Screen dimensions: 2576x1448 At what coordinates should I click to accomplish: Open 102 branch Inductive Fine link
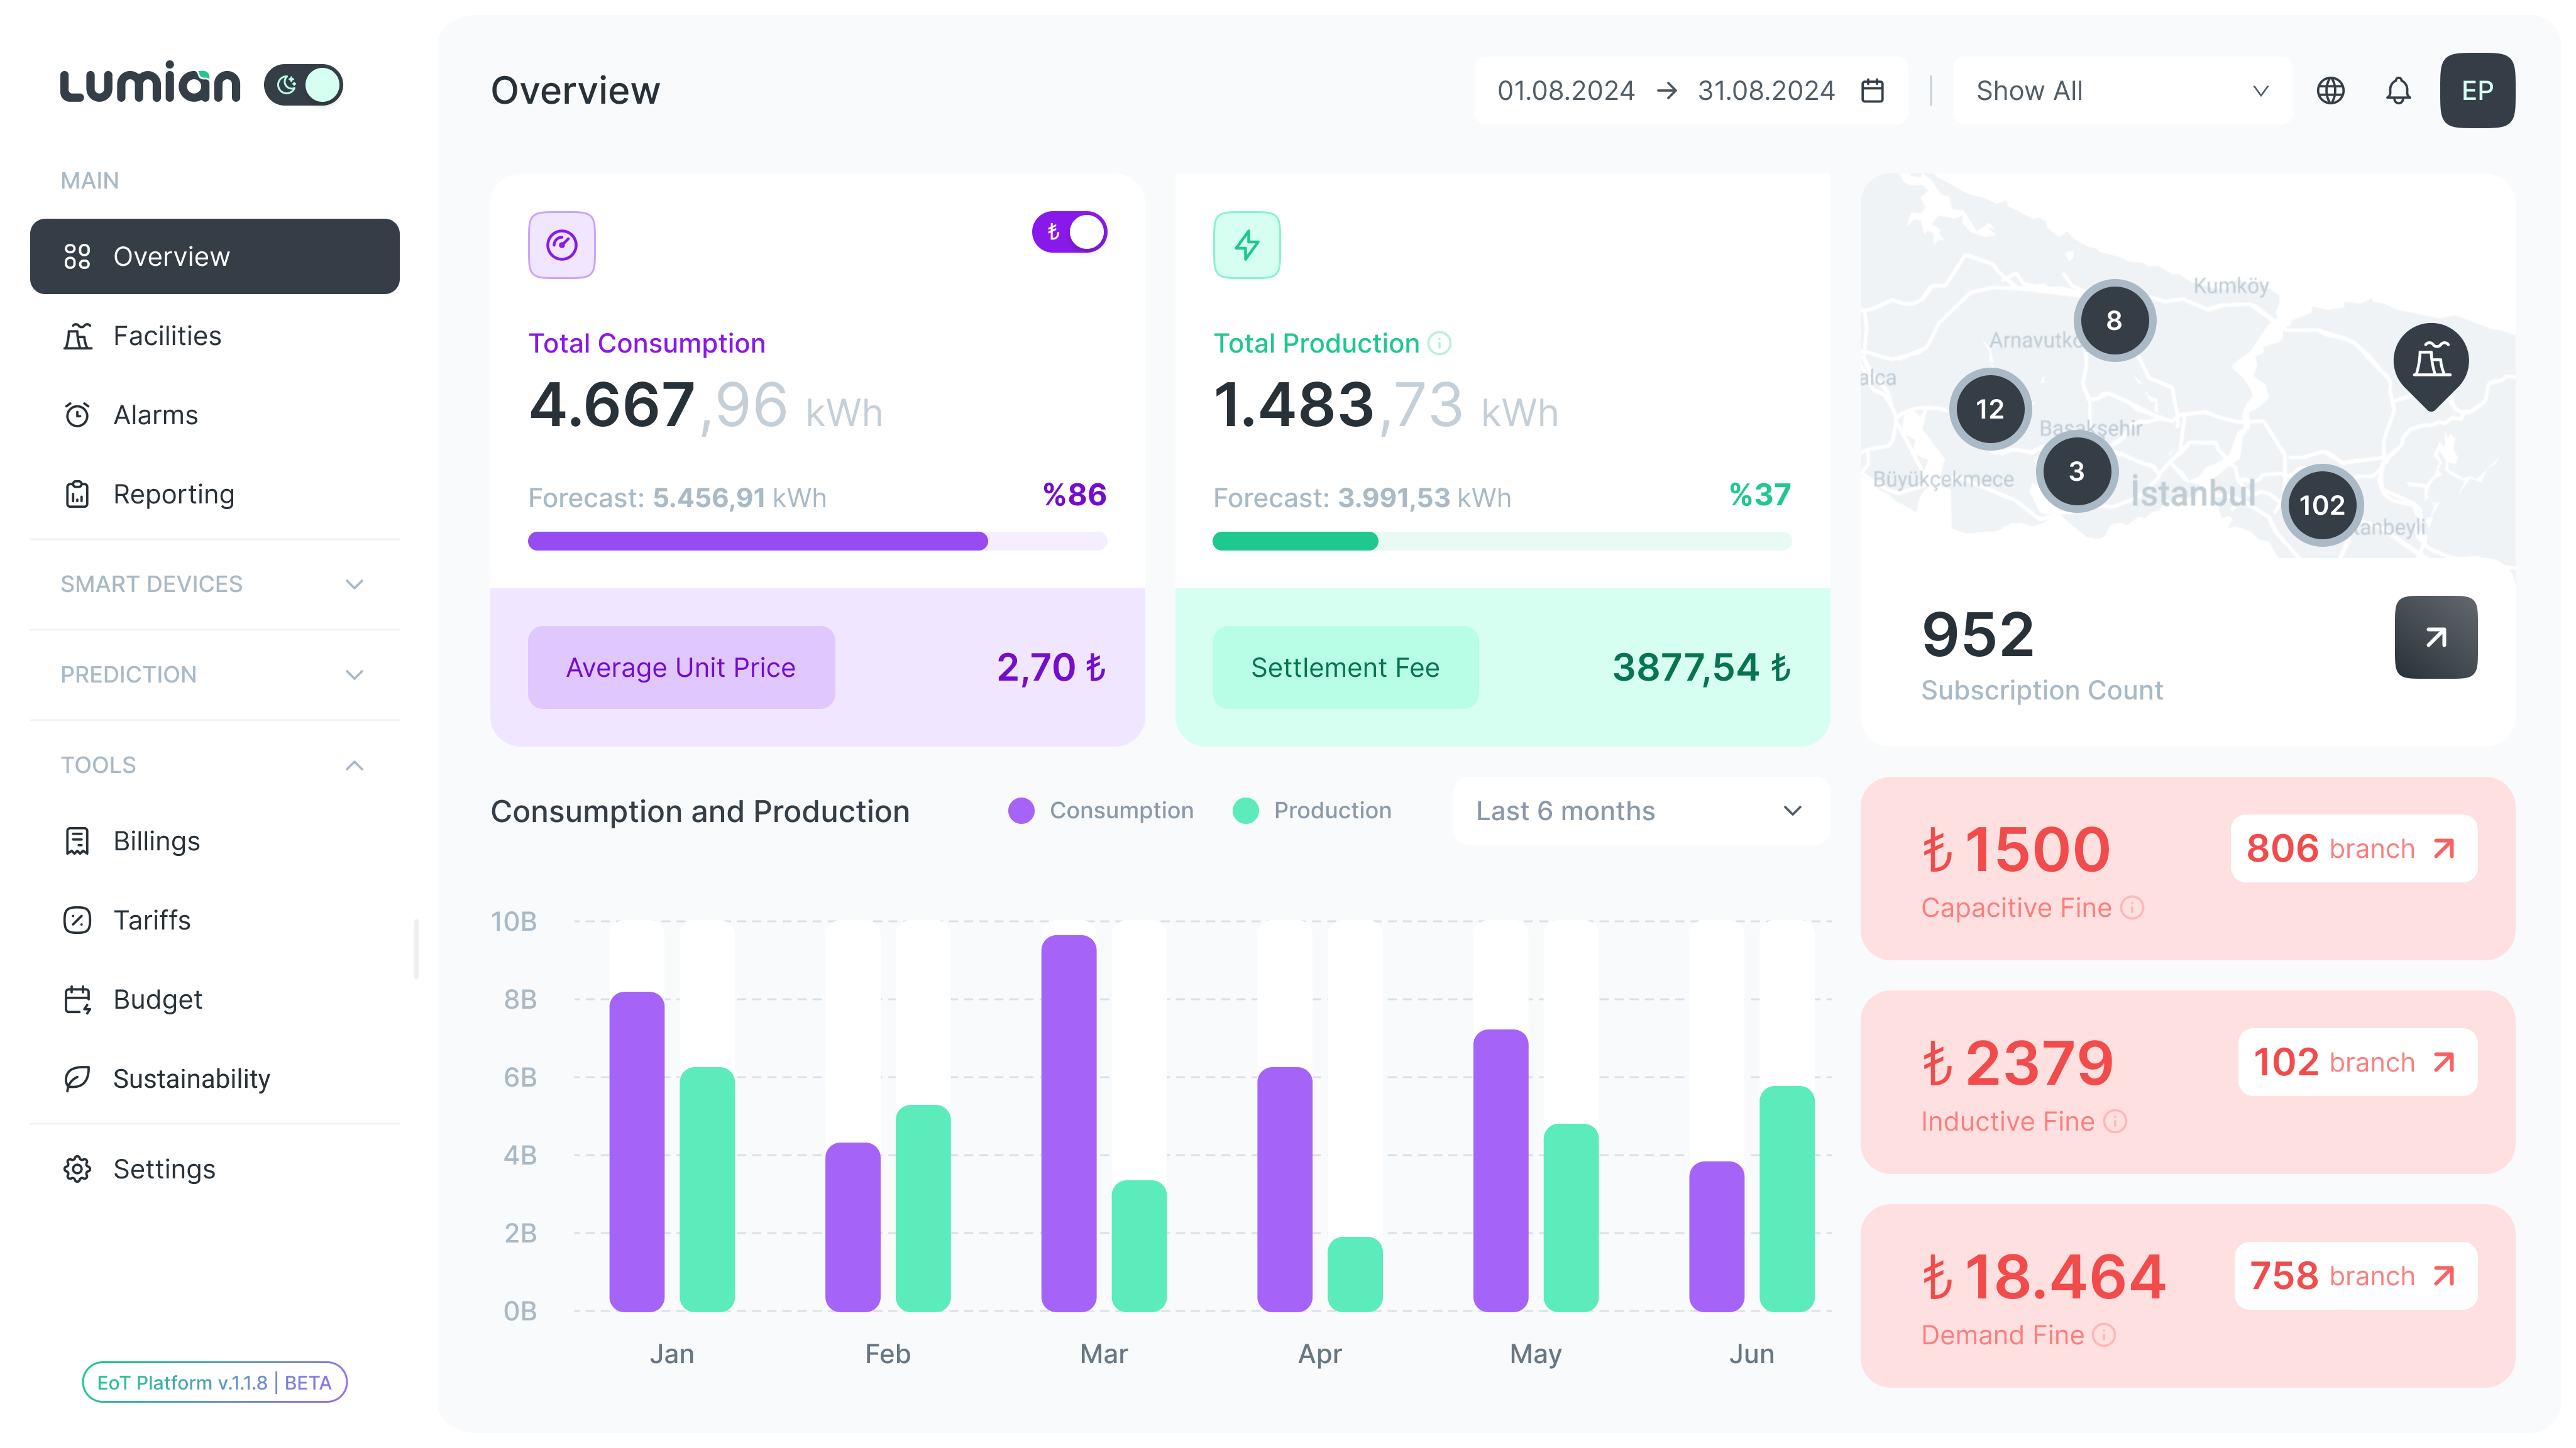pos(2357,1062)
